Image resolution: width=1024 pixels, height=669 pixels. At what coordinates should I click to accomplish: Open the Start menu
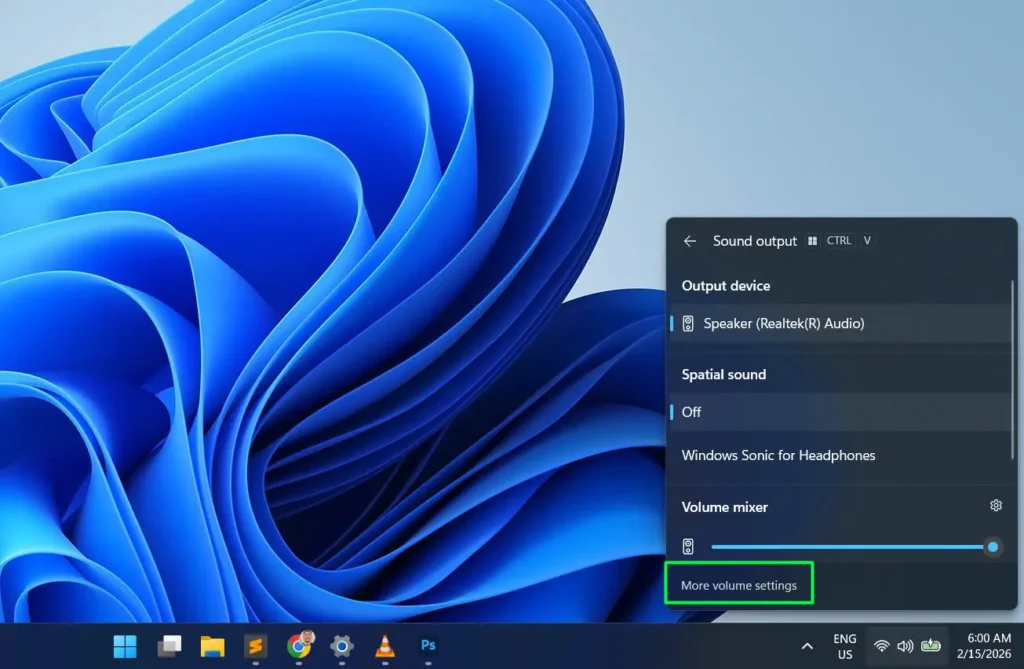[x=124, y=647]
